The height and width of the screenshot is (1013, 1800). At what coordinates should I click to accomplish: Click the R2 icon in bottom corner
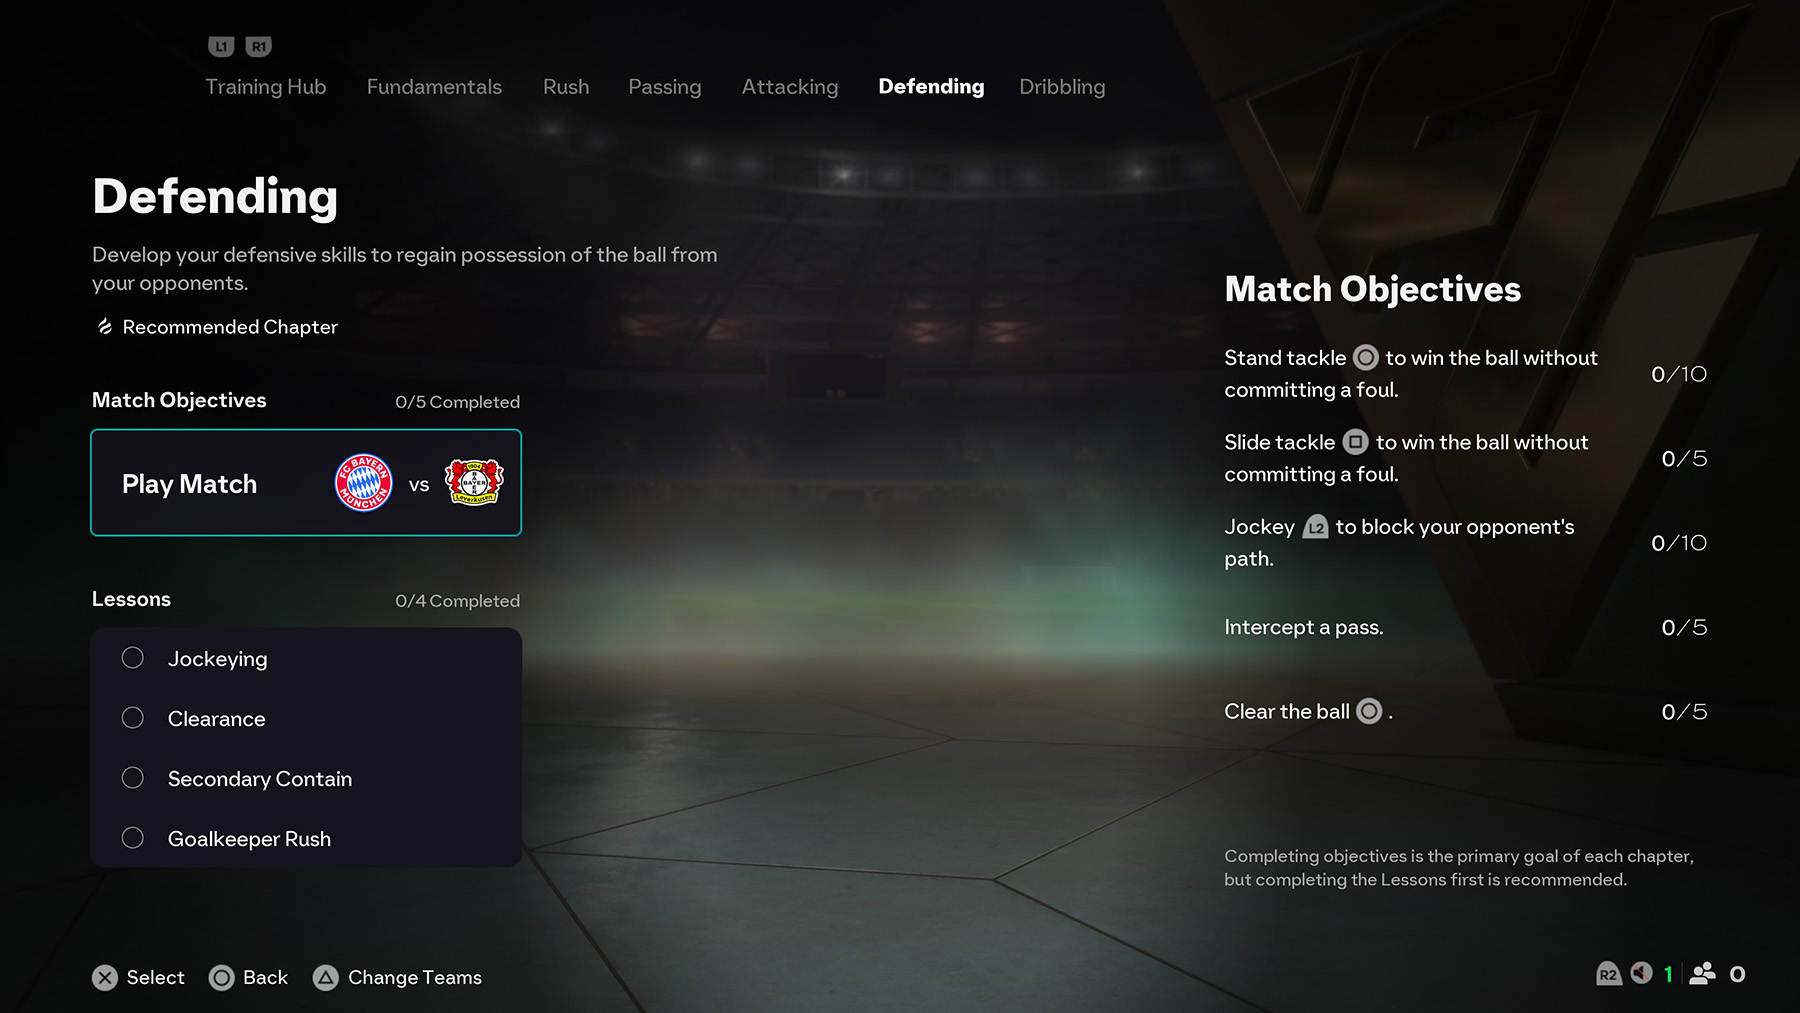pos(1608,974)
